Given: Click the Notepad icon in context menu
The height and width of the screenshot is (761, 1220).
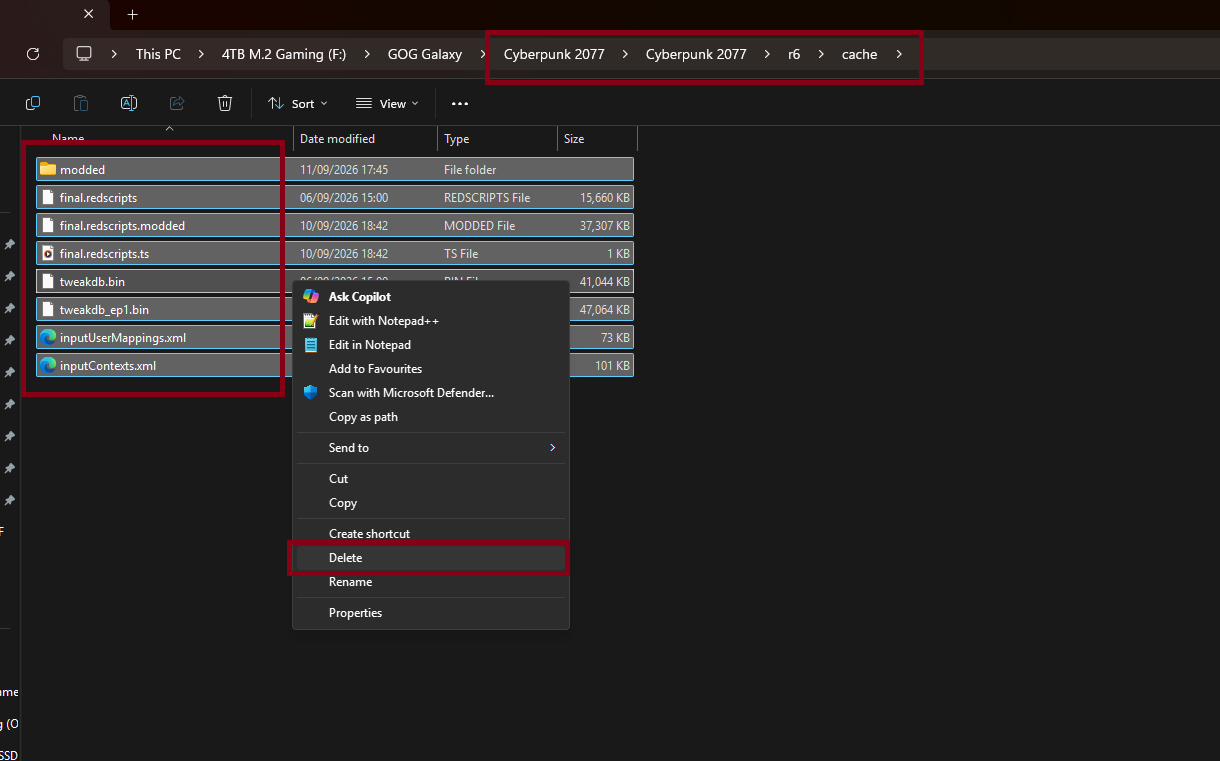Looking at the screenshot, I should tap(311, 345).
